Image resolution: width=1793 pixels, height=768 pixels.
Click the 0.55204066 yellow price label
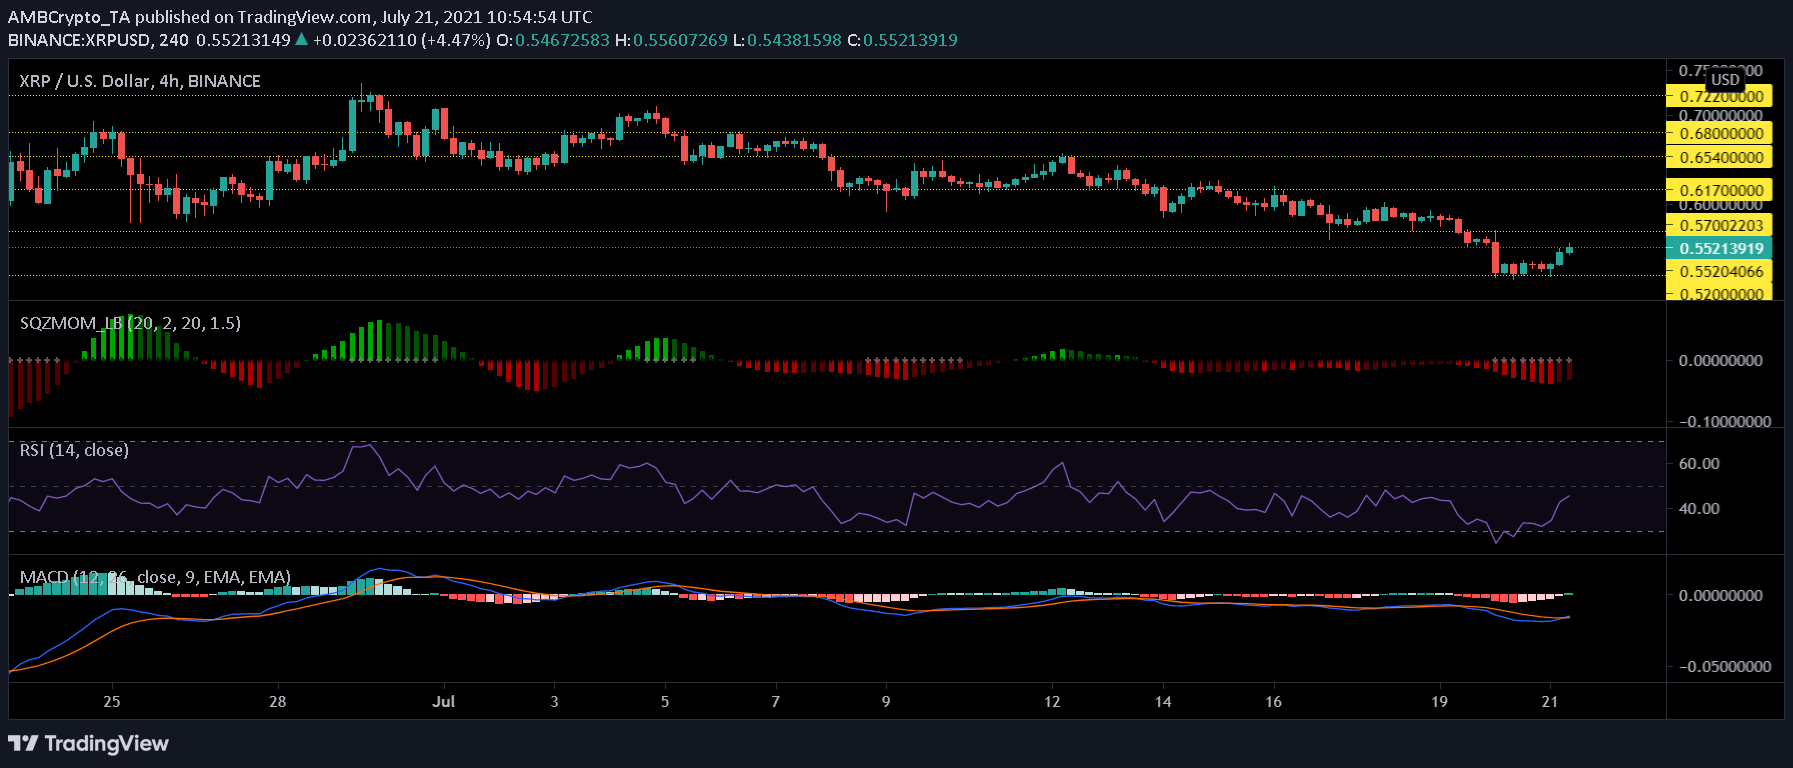[x=1719, y=271]
